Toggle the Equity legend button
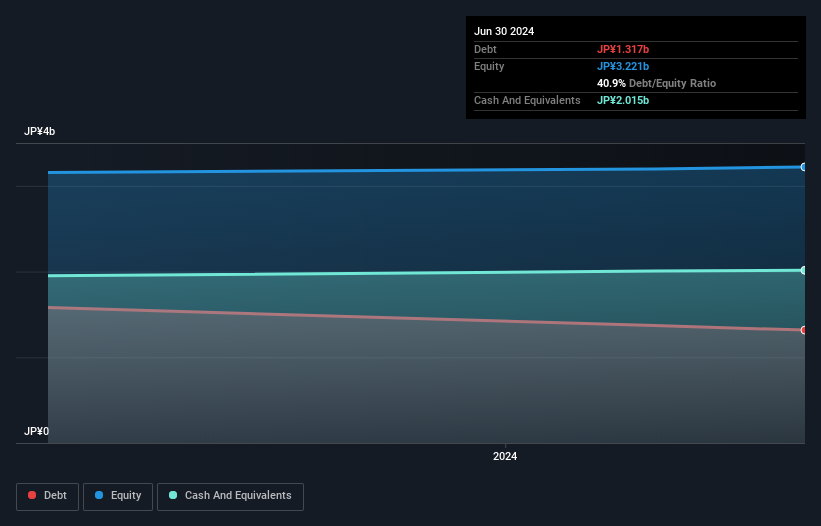The image size is (821, 526). [x=118, y=496]
